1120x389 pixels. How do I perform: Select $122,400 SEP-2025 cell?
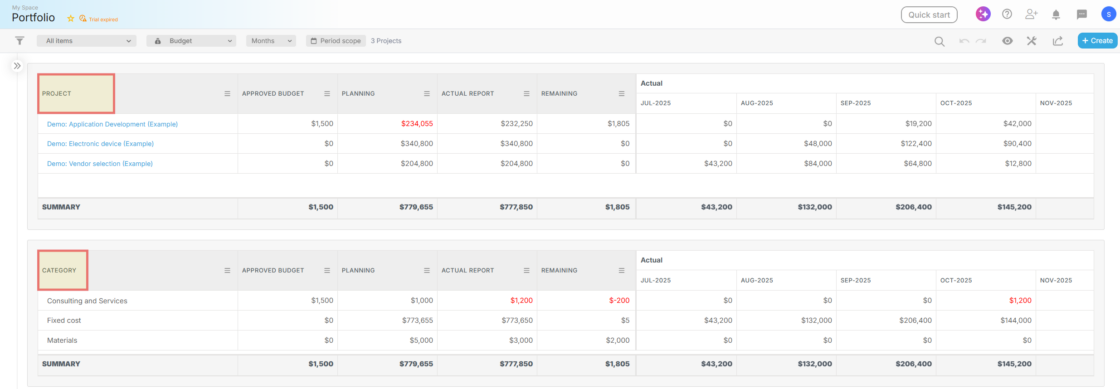point(886,143)
